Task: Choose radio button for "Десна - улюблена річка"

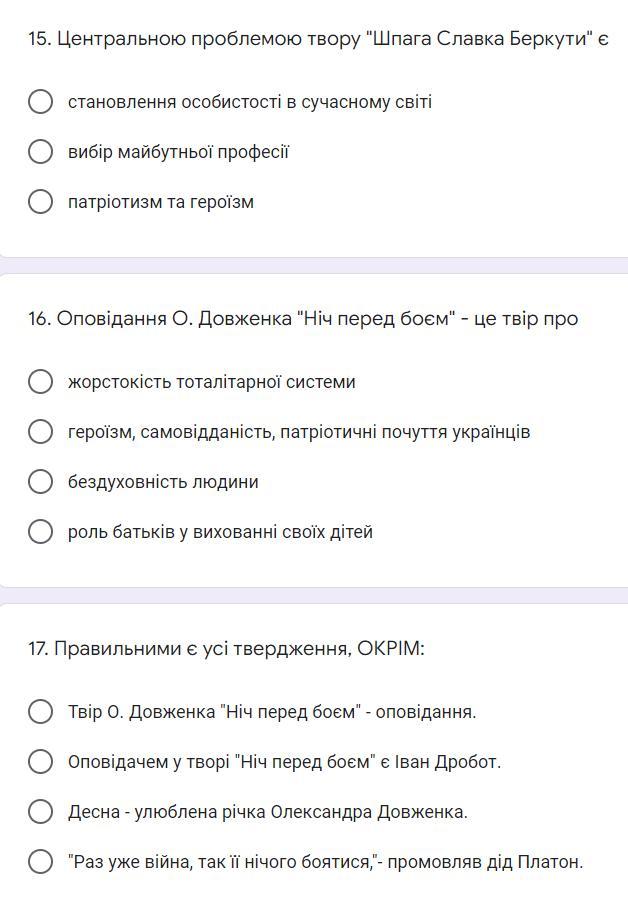Action: click(x=40, y=812)
